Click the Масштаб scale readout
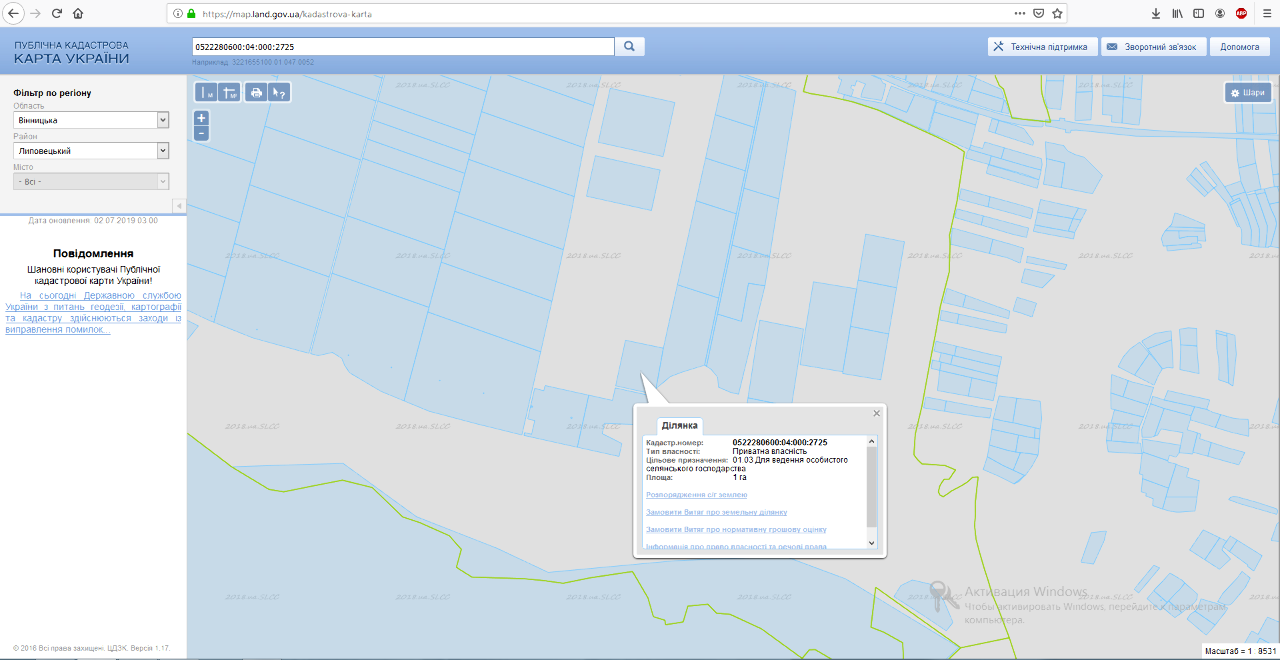 pyautogui.click(x=1238, y=651)
